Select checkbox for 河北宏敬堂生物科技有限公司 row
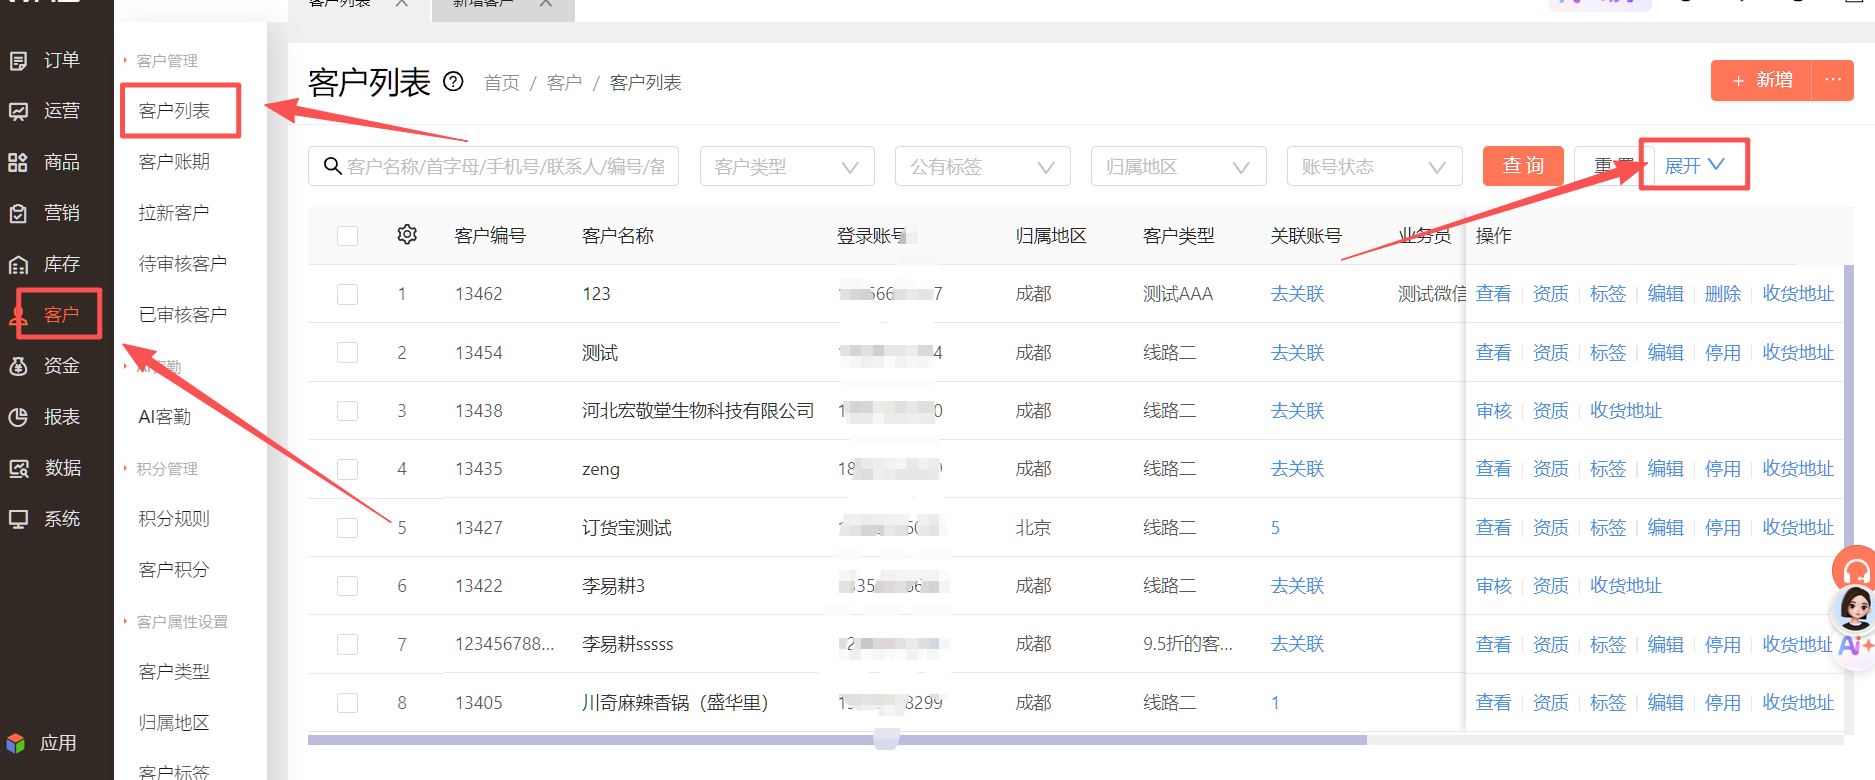 point(348,411)
